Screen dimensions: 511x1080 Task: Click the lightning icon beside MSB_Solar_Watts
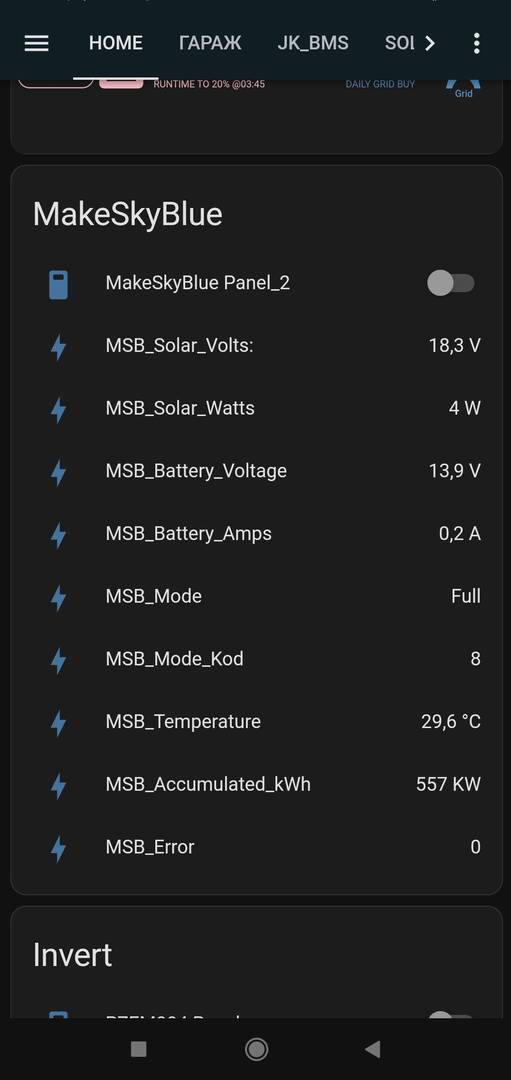[x=59, y=411]
